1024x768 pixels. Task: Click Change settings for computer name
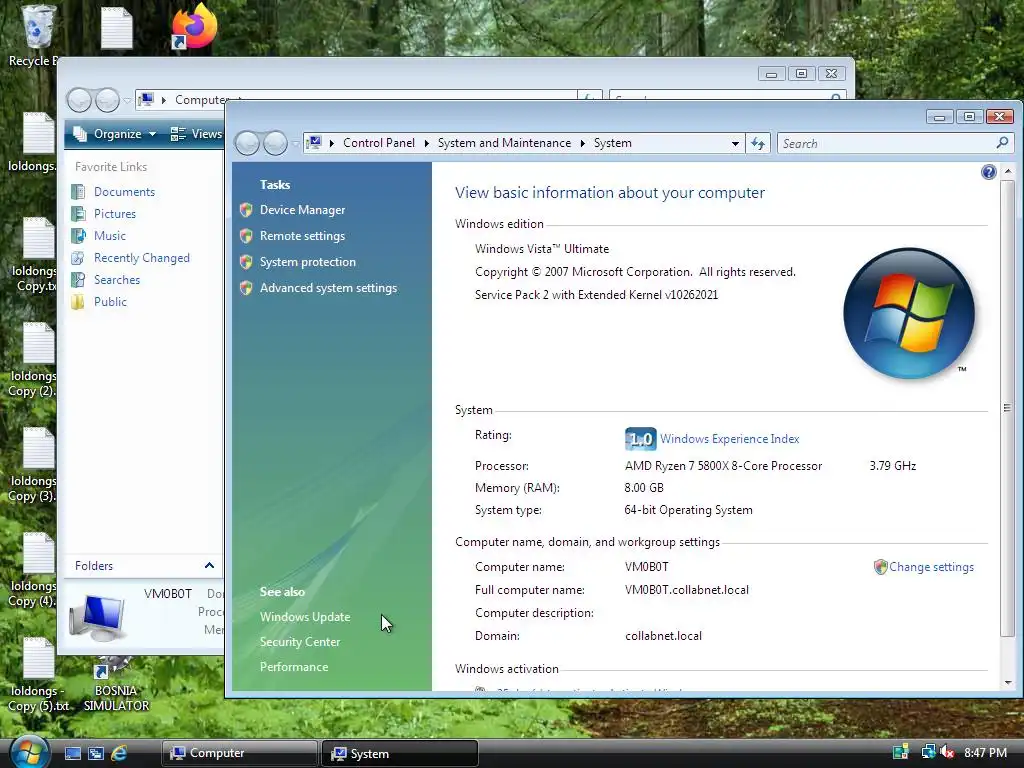[931, 567]
